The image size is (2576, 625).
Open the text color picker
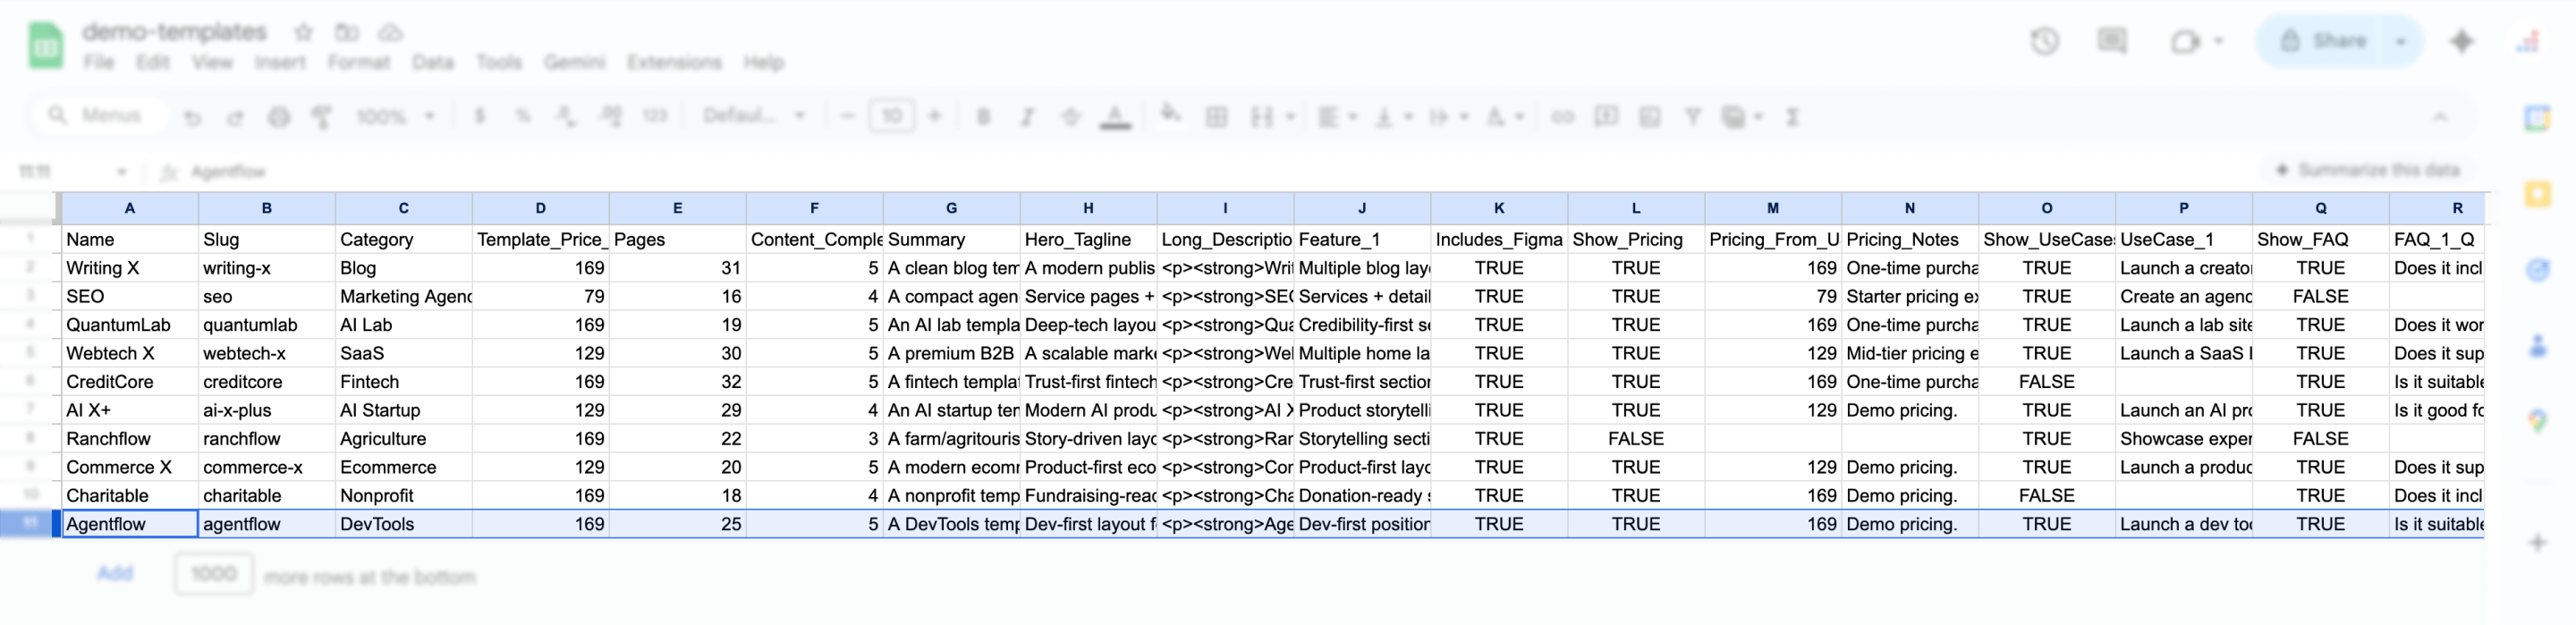[x=1114, y=117]
